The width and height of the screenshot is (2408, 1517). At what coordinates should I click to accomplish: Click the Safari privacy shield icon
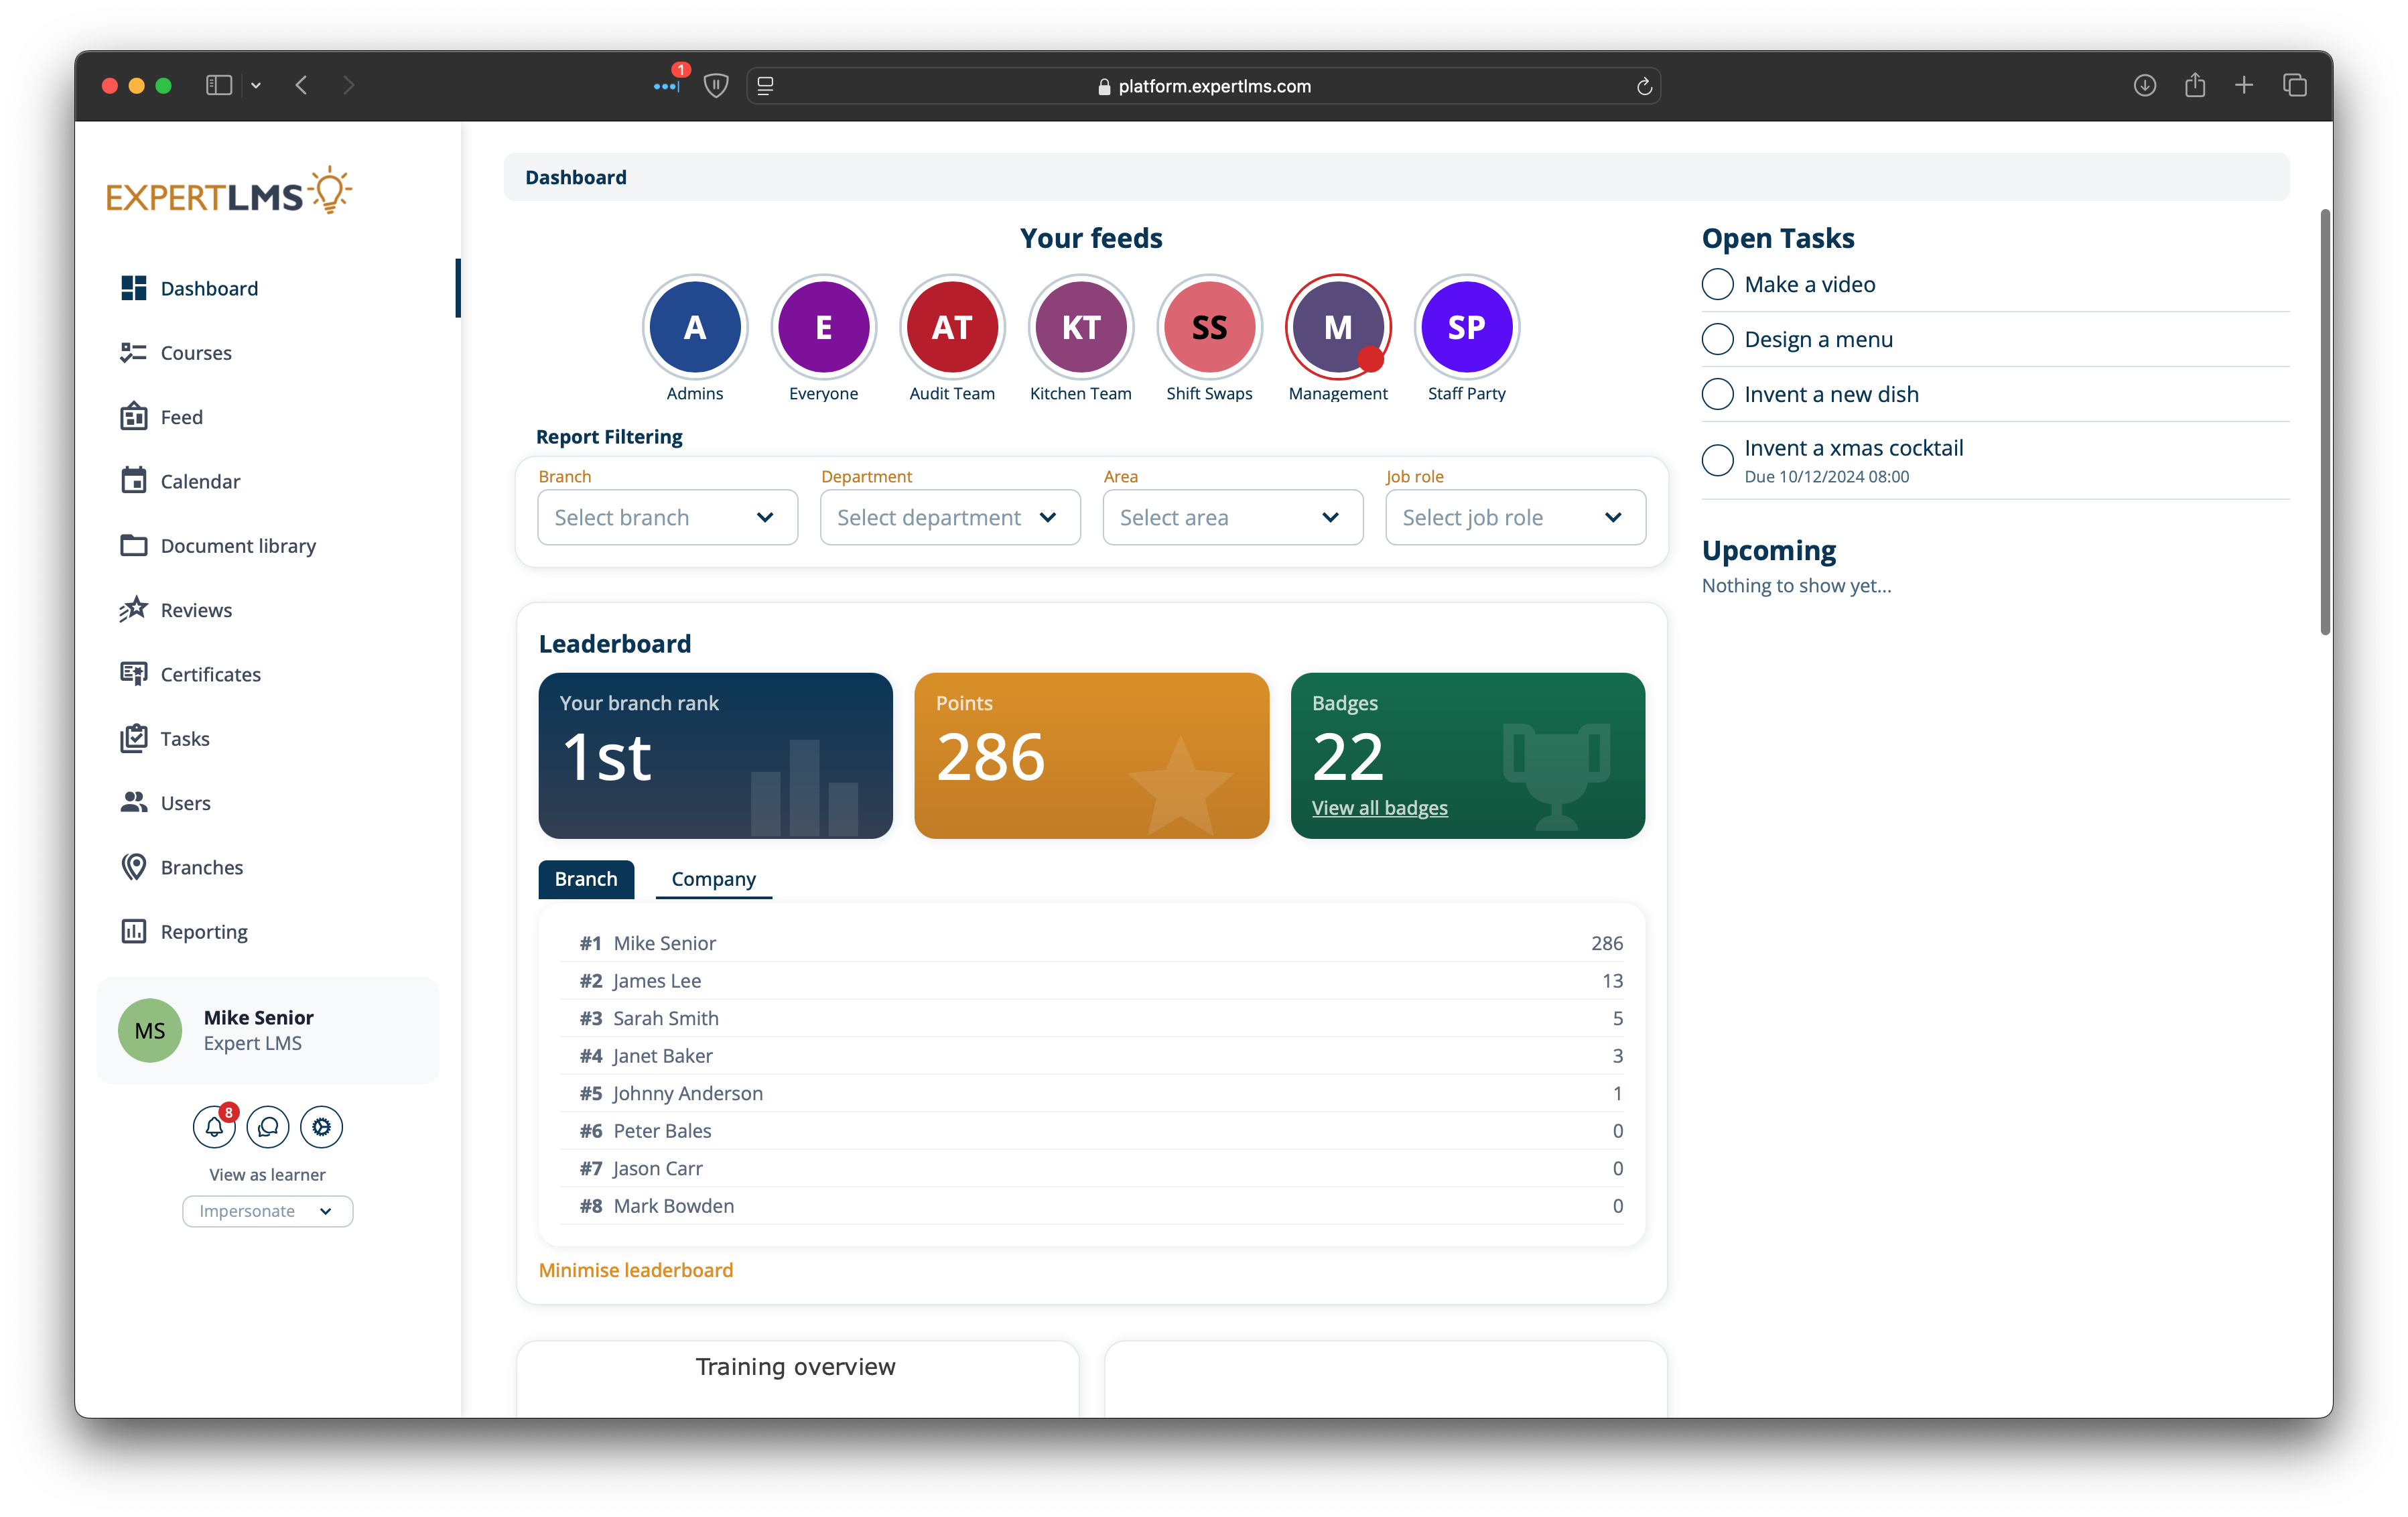[716, 86]
